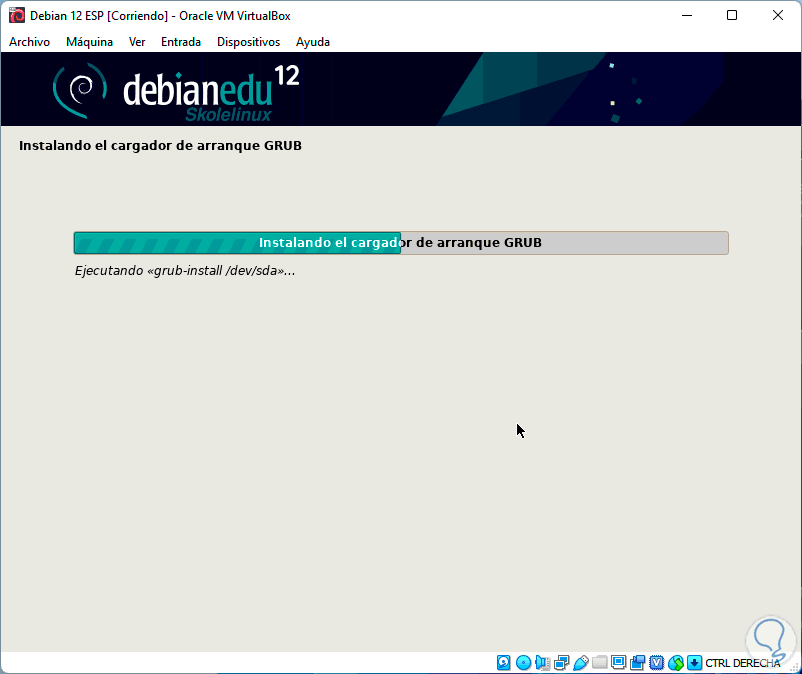Minimize the VirtualBox window
802x674 pixels.
pyautogui.click(x=687, y=15)
